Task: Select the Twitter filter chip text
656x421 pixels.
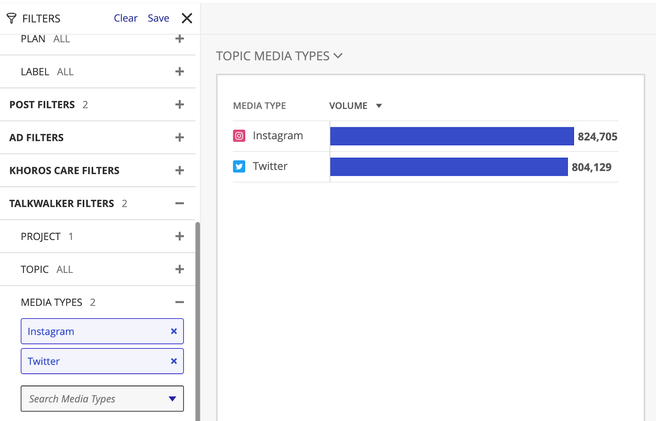Action: 44,361
